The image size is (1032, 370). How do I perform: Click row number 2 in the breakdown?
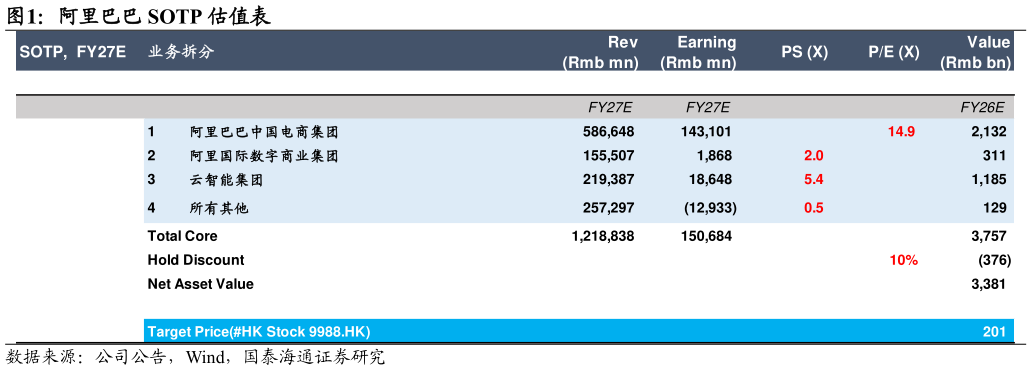click(x=151, y=156)
